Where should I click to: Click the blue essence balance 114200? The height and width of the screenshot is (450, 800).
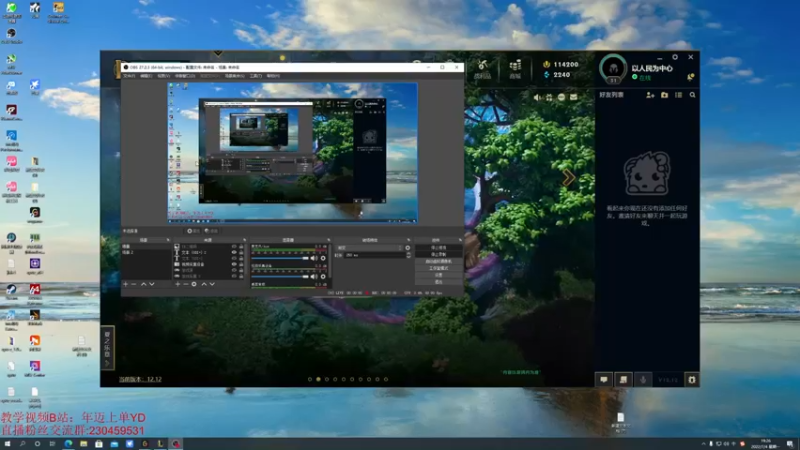pyautogui.click(x=560, y=64)
